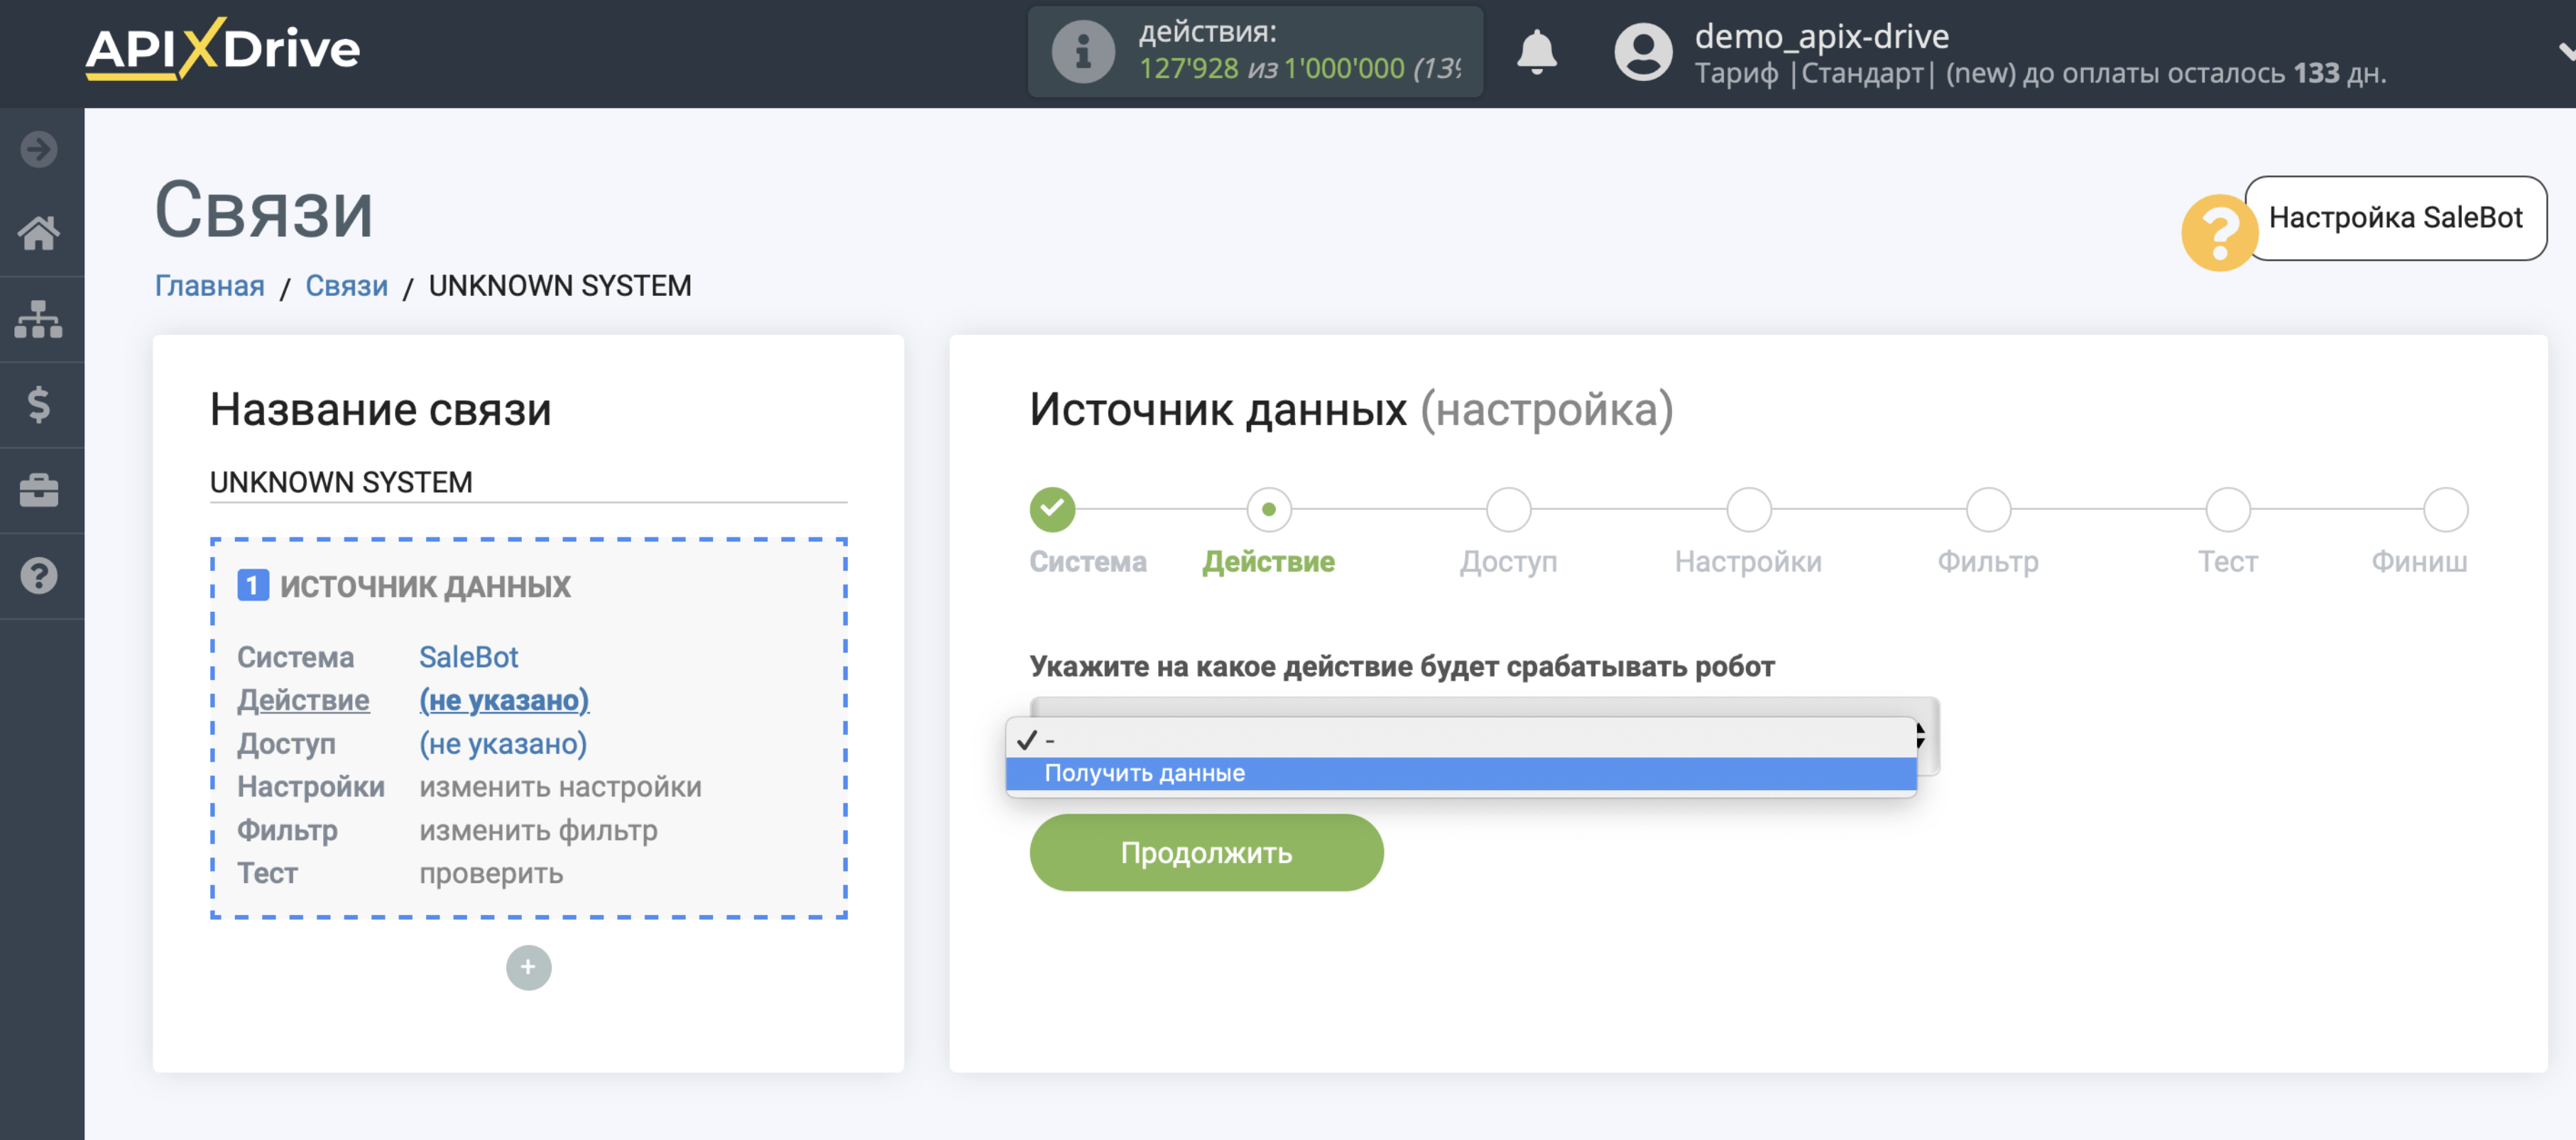2576x1140 pixels.
Task: Open notifications bell icon
Action: (x=1536, y=52)
